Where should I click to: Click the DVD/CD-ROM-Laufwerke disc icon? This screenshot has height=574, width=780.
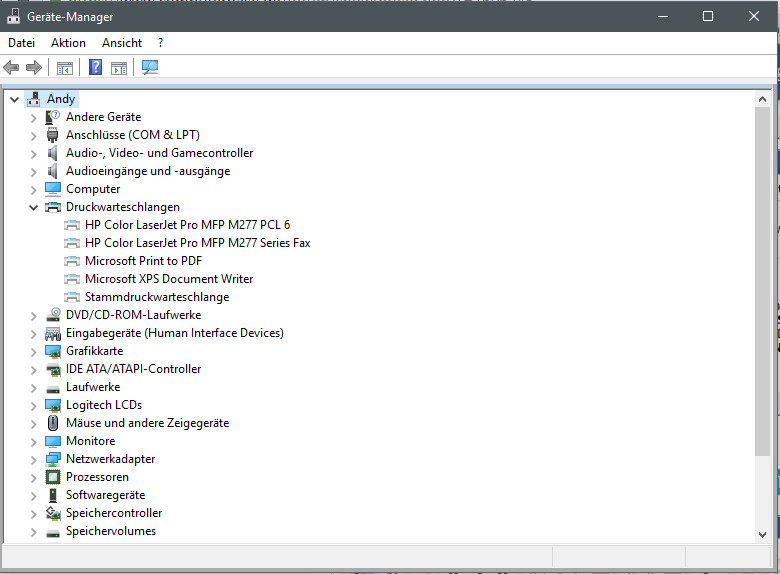[53, 315]
